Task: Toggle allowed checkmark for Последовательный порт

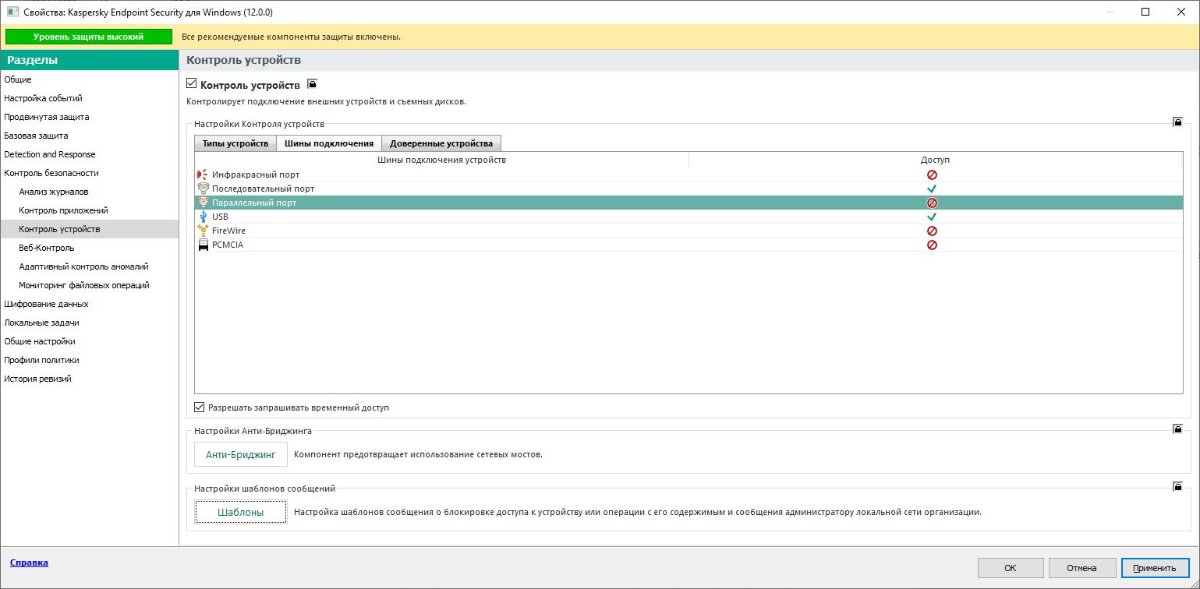Action: (932, 188)
